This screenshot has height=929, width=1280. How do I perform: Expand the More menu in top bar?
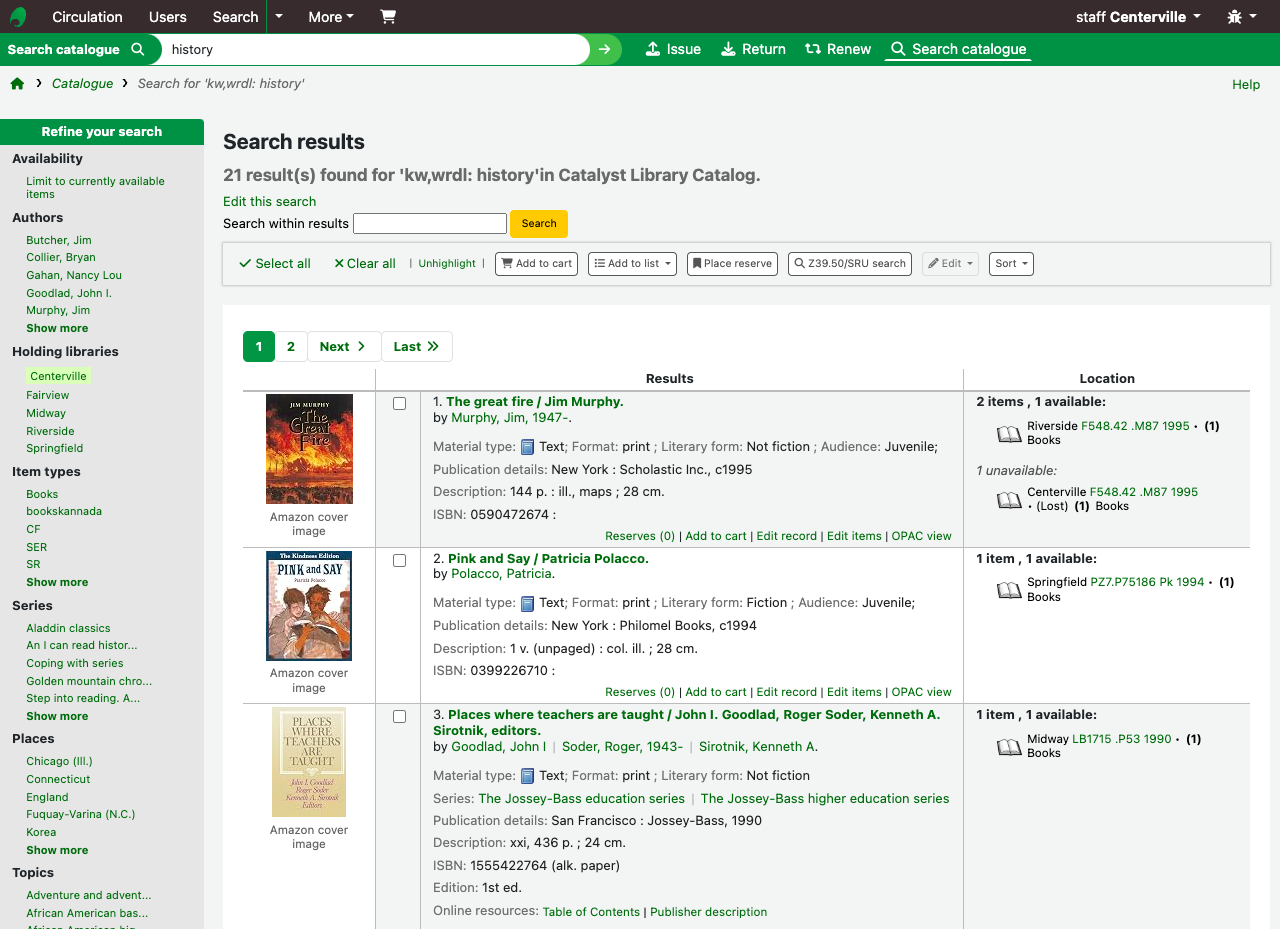click(x=331, y=17)
